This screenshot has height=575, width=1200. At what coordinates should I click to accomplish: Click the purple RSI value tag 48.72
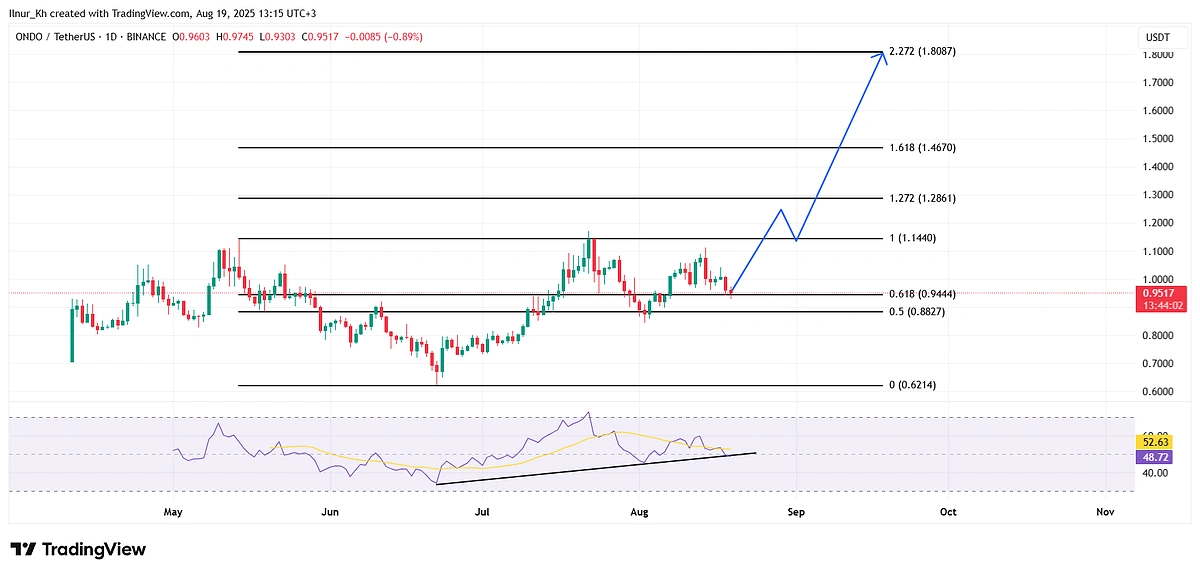pyautogui.click(x=1154, y=455)
